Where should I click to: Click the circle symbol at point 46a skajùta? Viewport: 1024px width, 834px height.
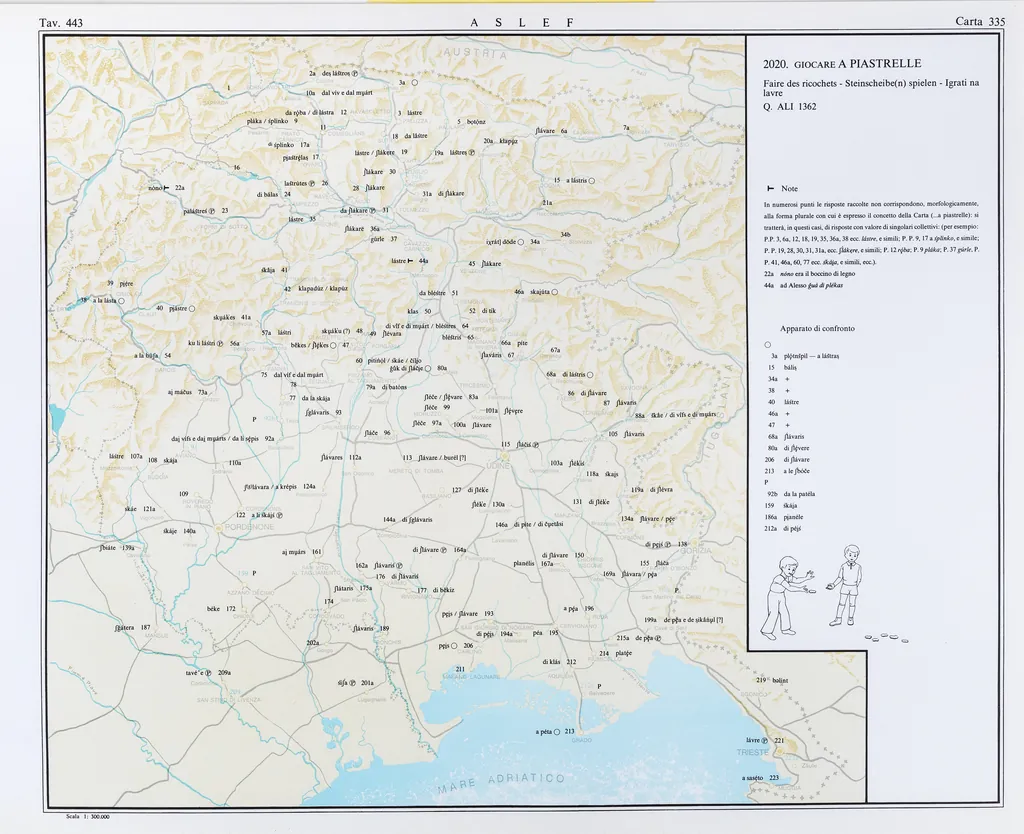(x=555, y=292)
